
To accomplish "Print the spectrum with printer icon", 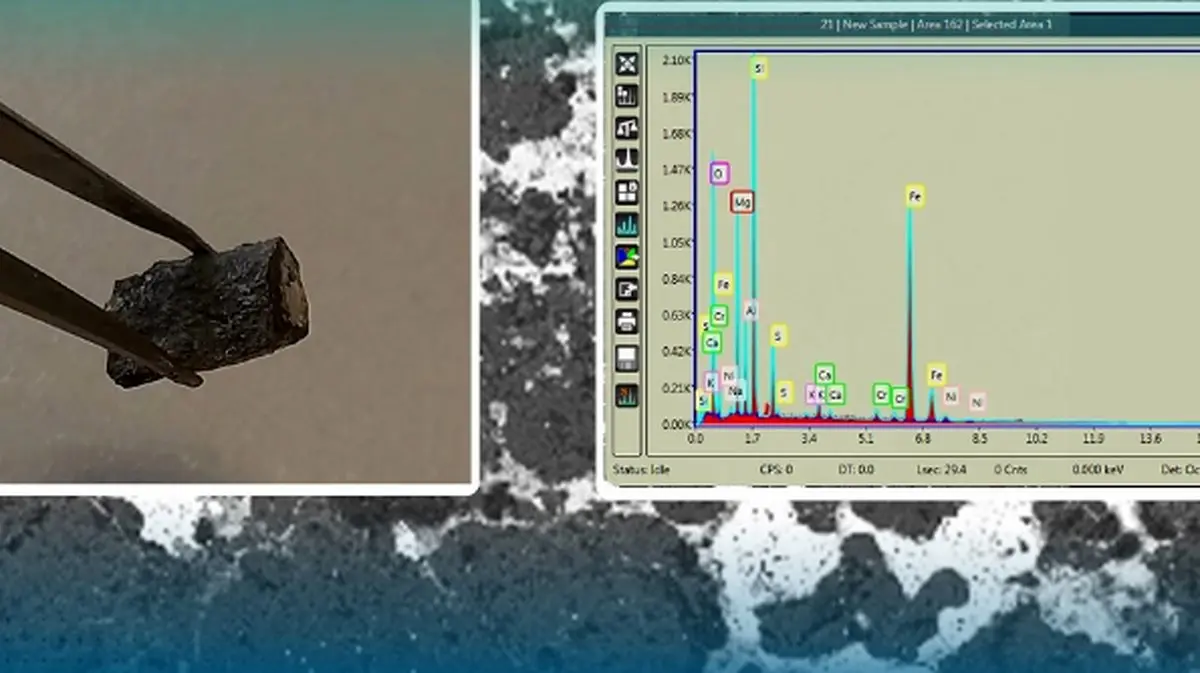I will [x=627, y=322].
